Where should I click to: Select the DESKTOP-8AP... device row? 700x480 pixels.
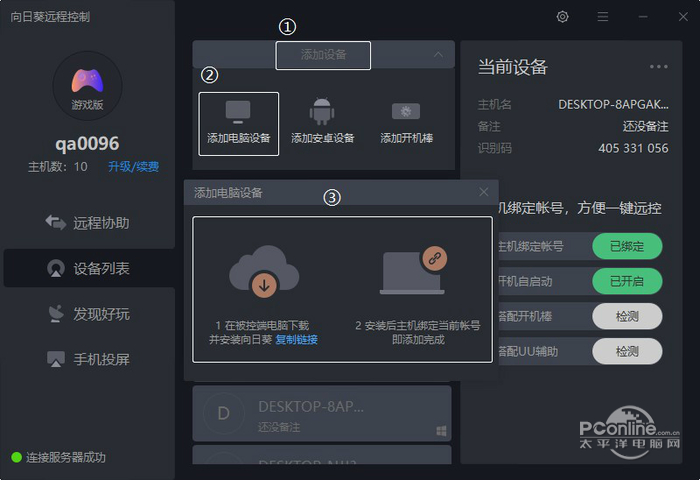pyautogui.click(x=322, y=413)
